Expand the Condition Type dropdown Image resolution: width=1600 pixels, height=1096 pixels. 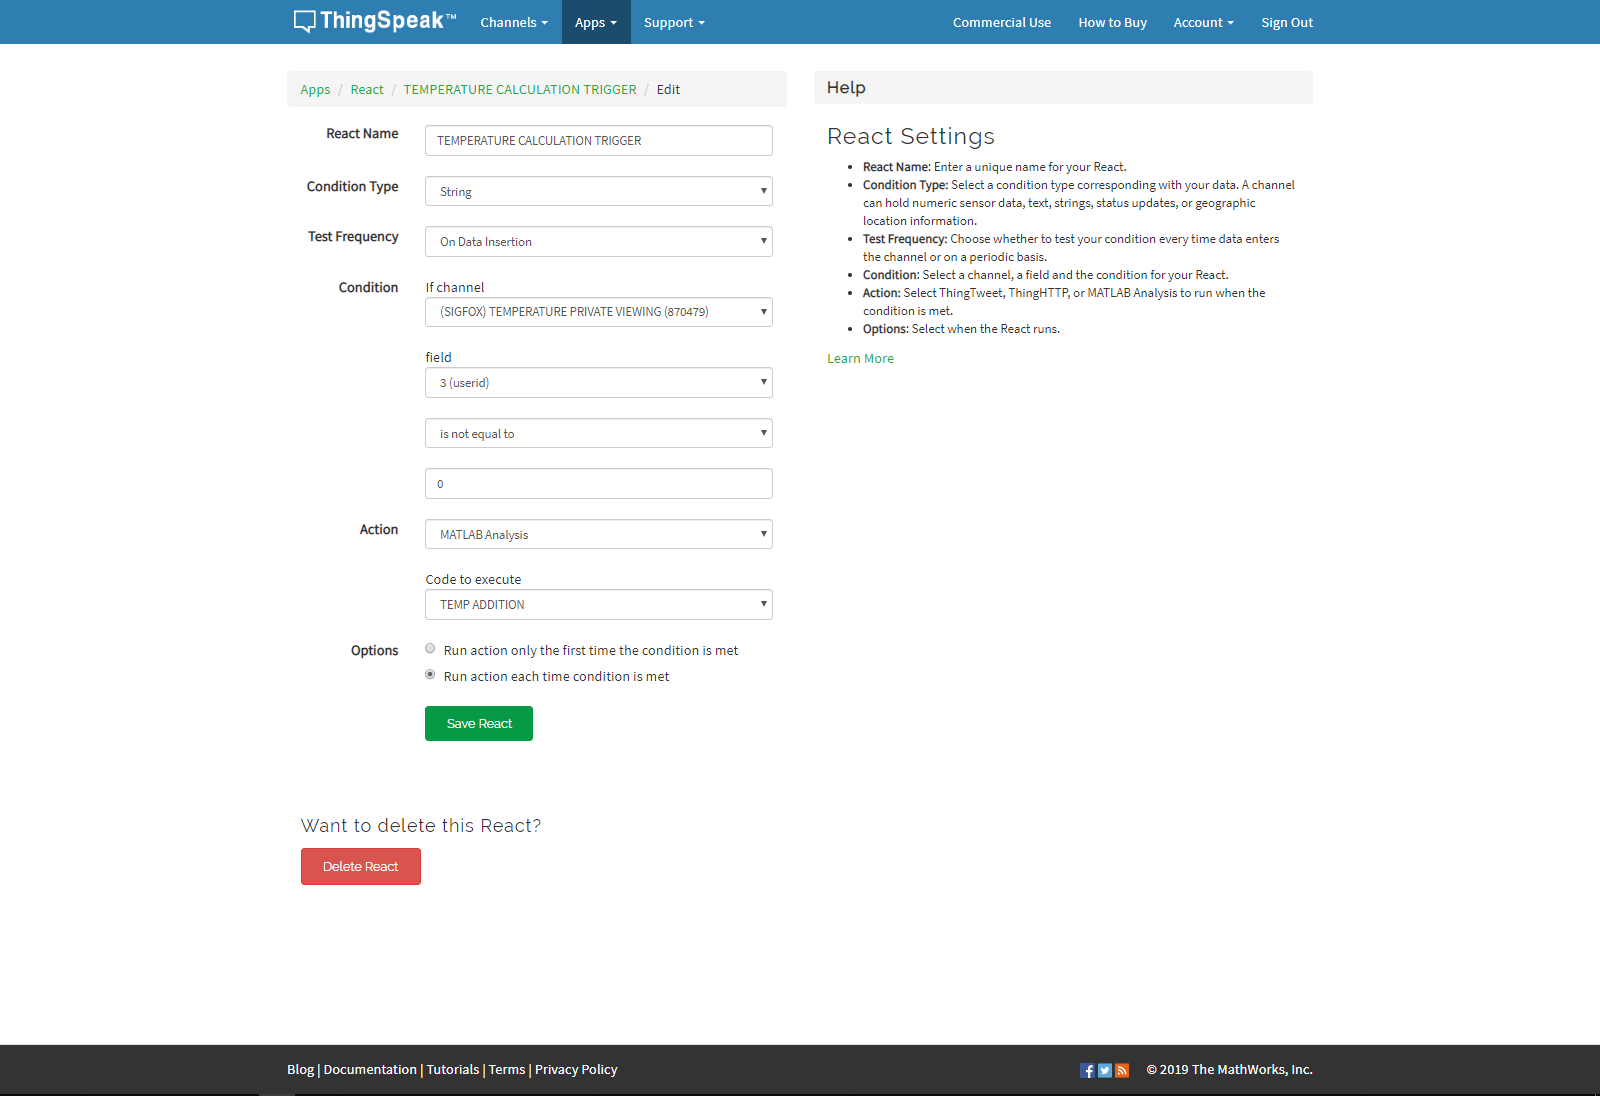(598, 191)
